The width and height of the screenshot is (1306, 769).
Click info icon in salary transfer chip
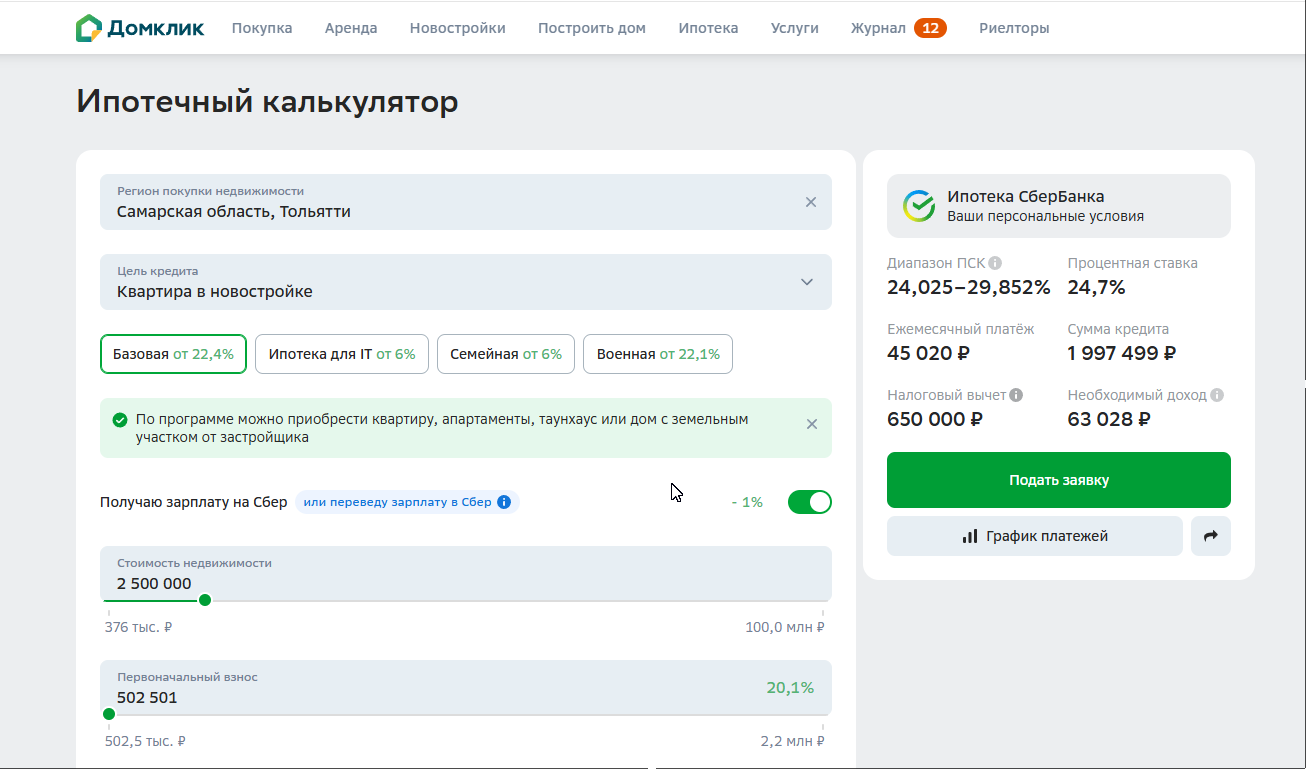[504, 502]
